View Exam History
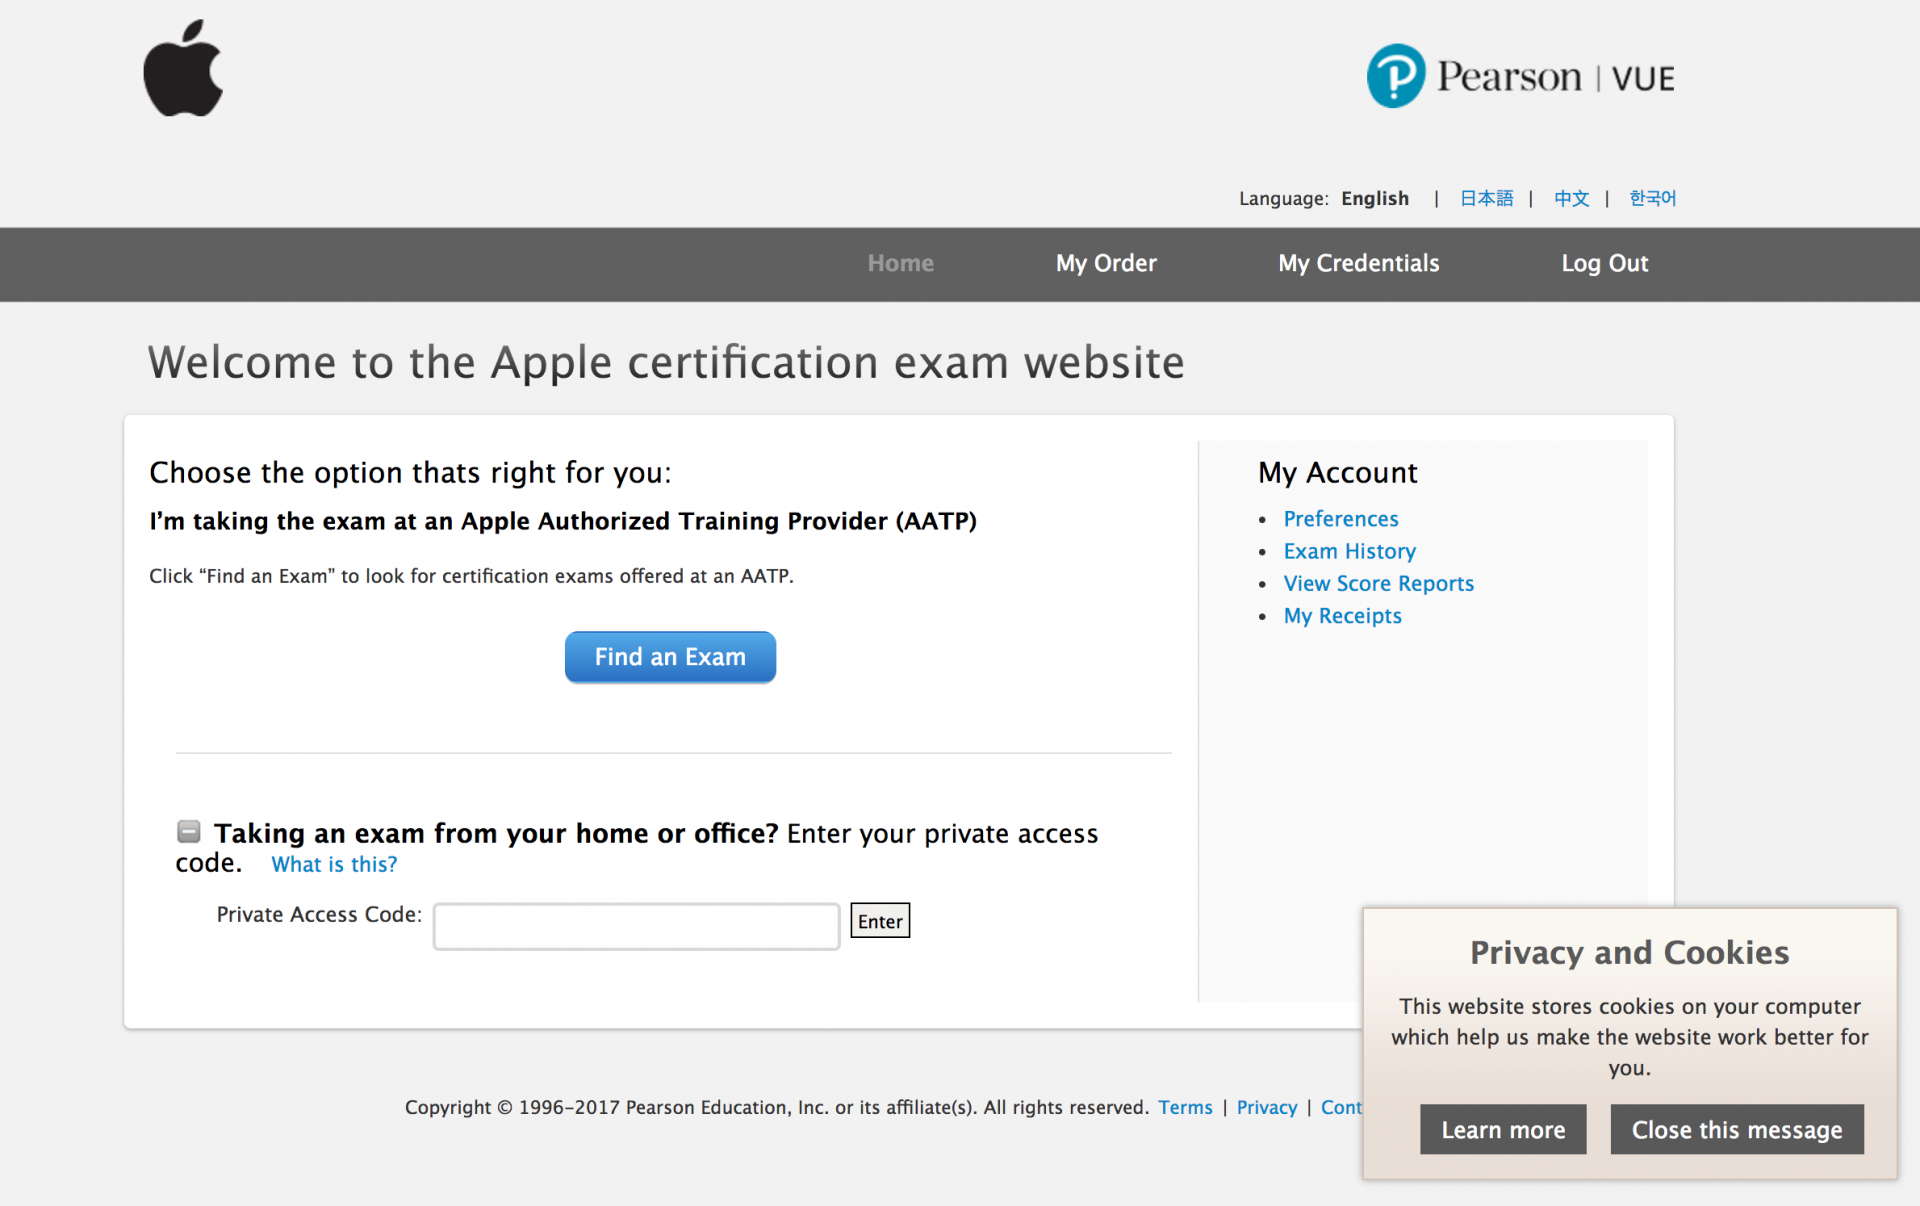The image size is (1920, 1206). (x=1349, y=551)
